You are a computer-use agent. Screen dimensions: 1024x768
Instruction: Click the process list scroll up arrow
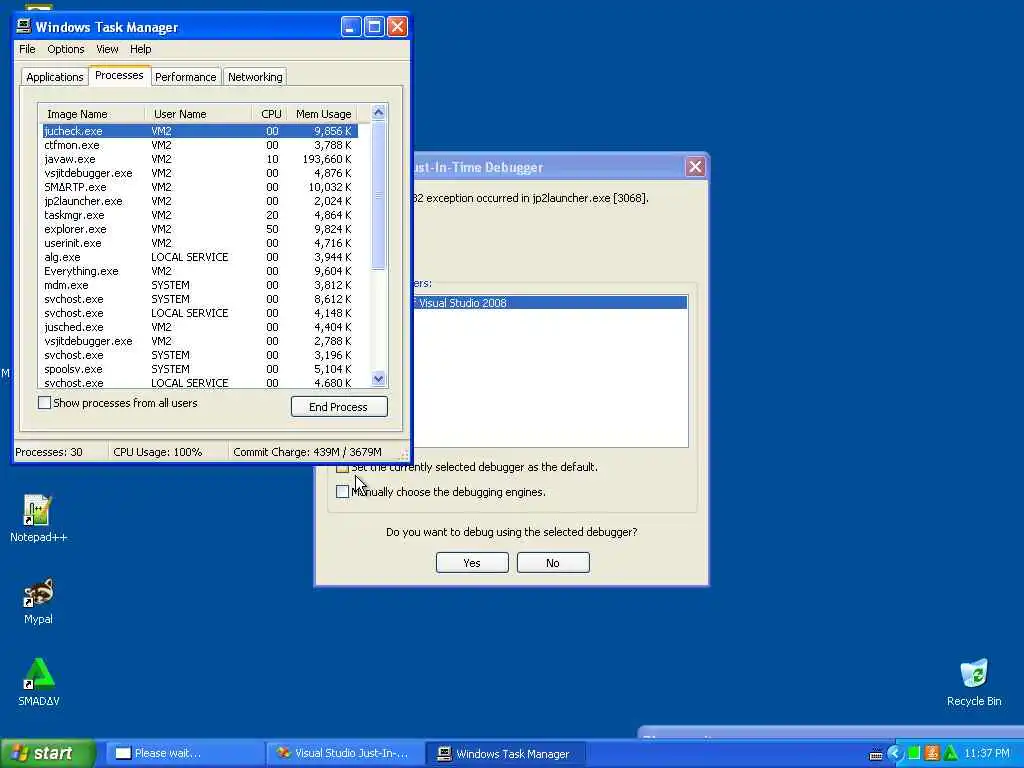[378, 112]
